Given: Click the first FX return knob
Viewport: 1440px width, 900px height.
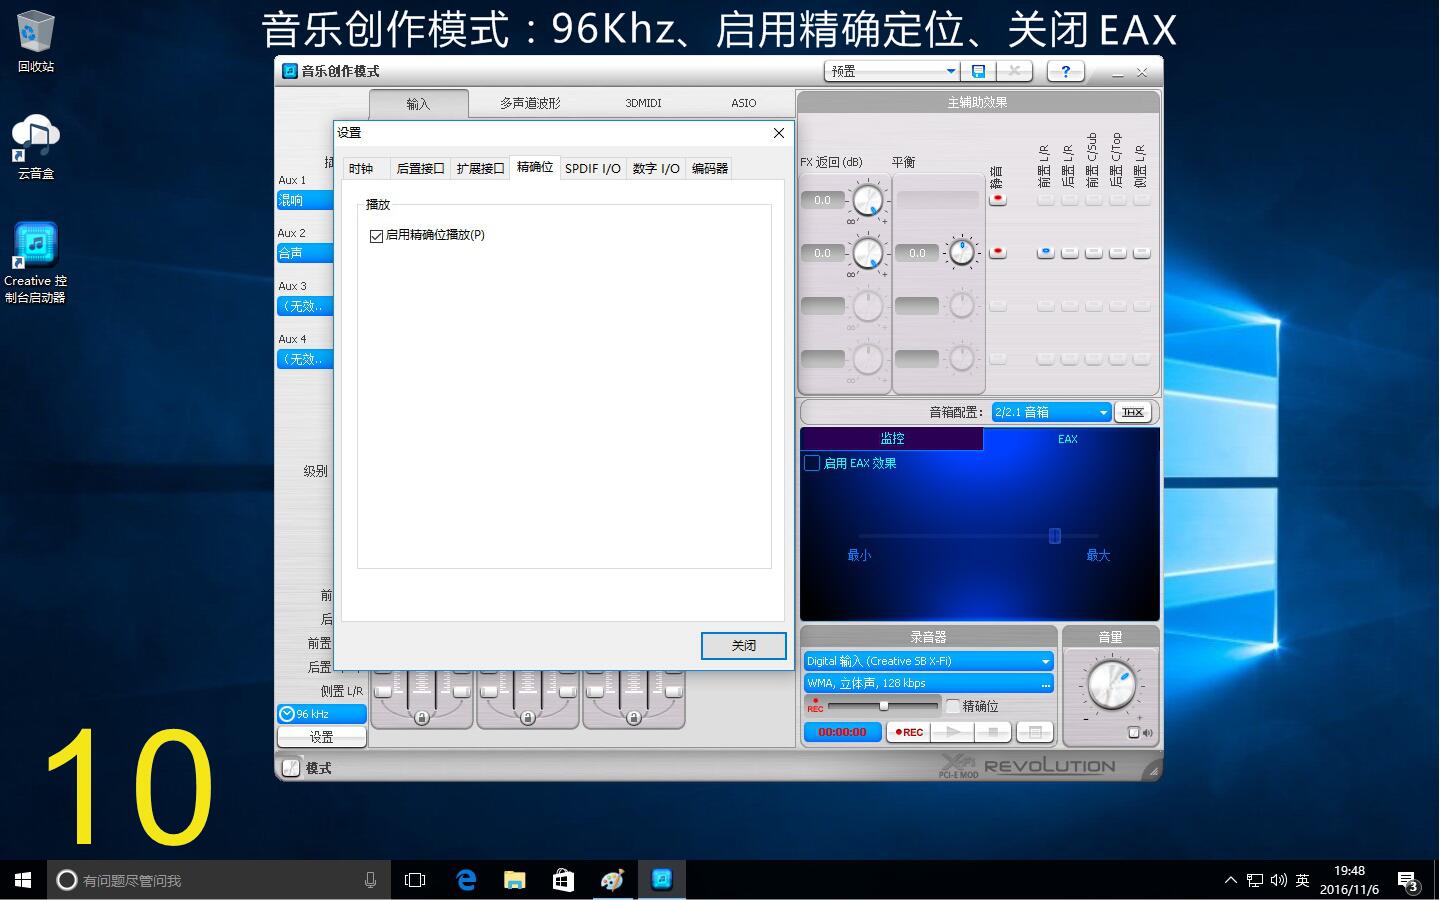Looking at the screenshot, I should coord(868,200).
